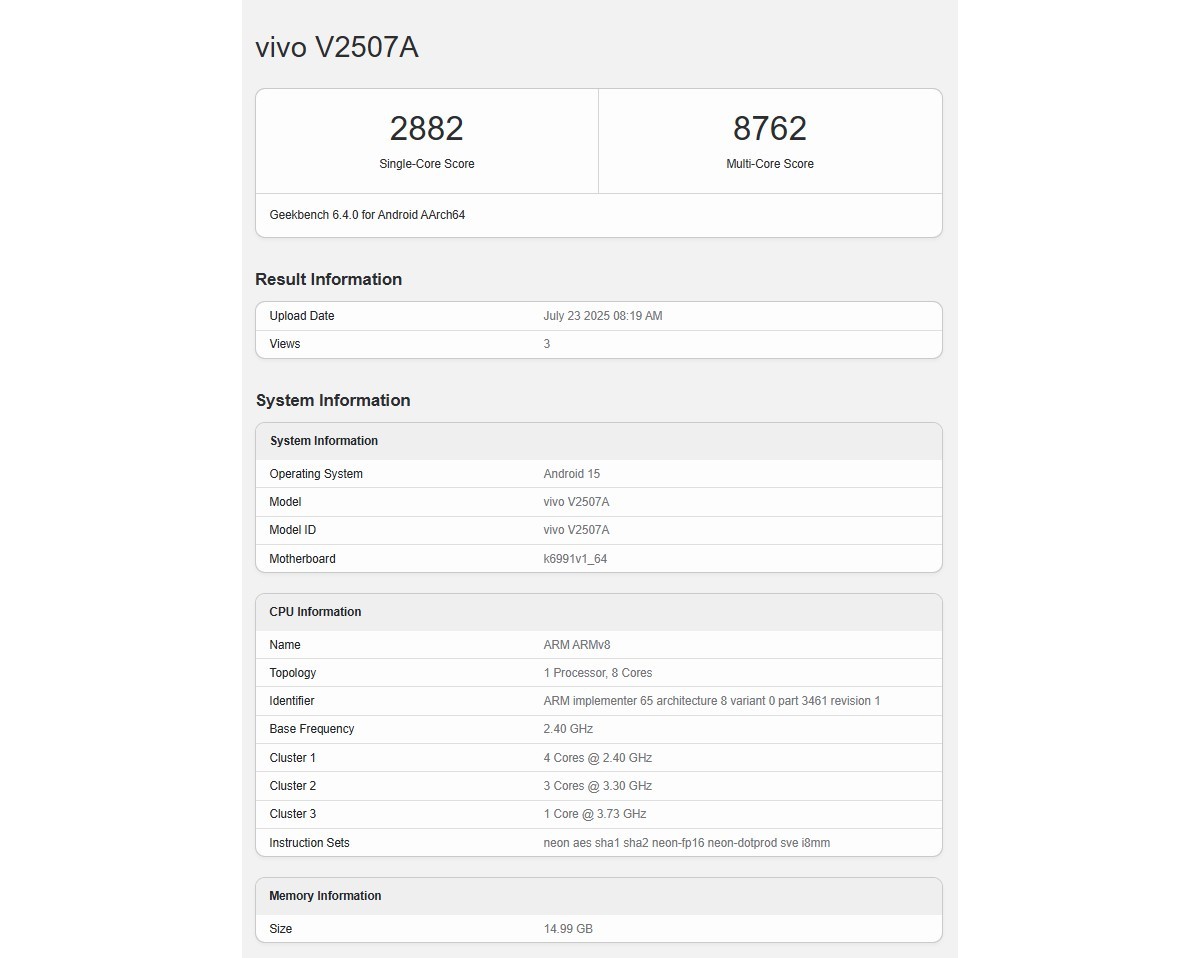
Task: Click the memory size value 14.99 GB
Action: pyautogui.click(x=568, y=929)
